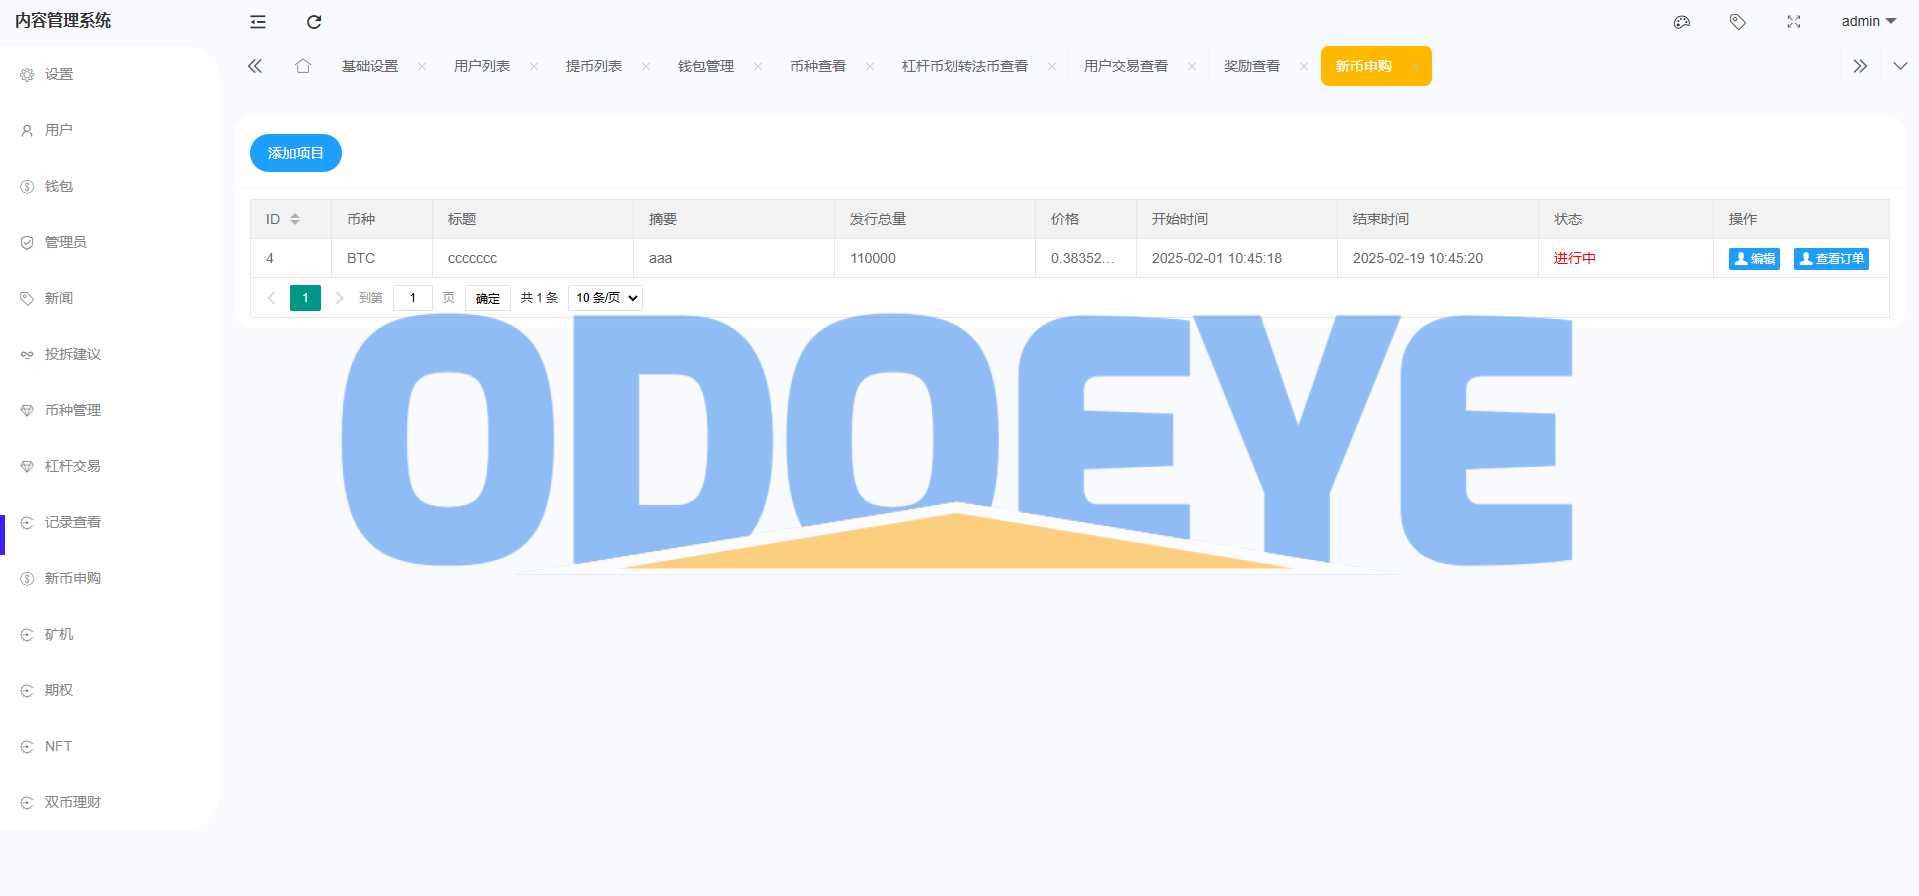The width and height of the screenshot is (1919, 896).
Task: Go to next page arrow
Action: 339,298
